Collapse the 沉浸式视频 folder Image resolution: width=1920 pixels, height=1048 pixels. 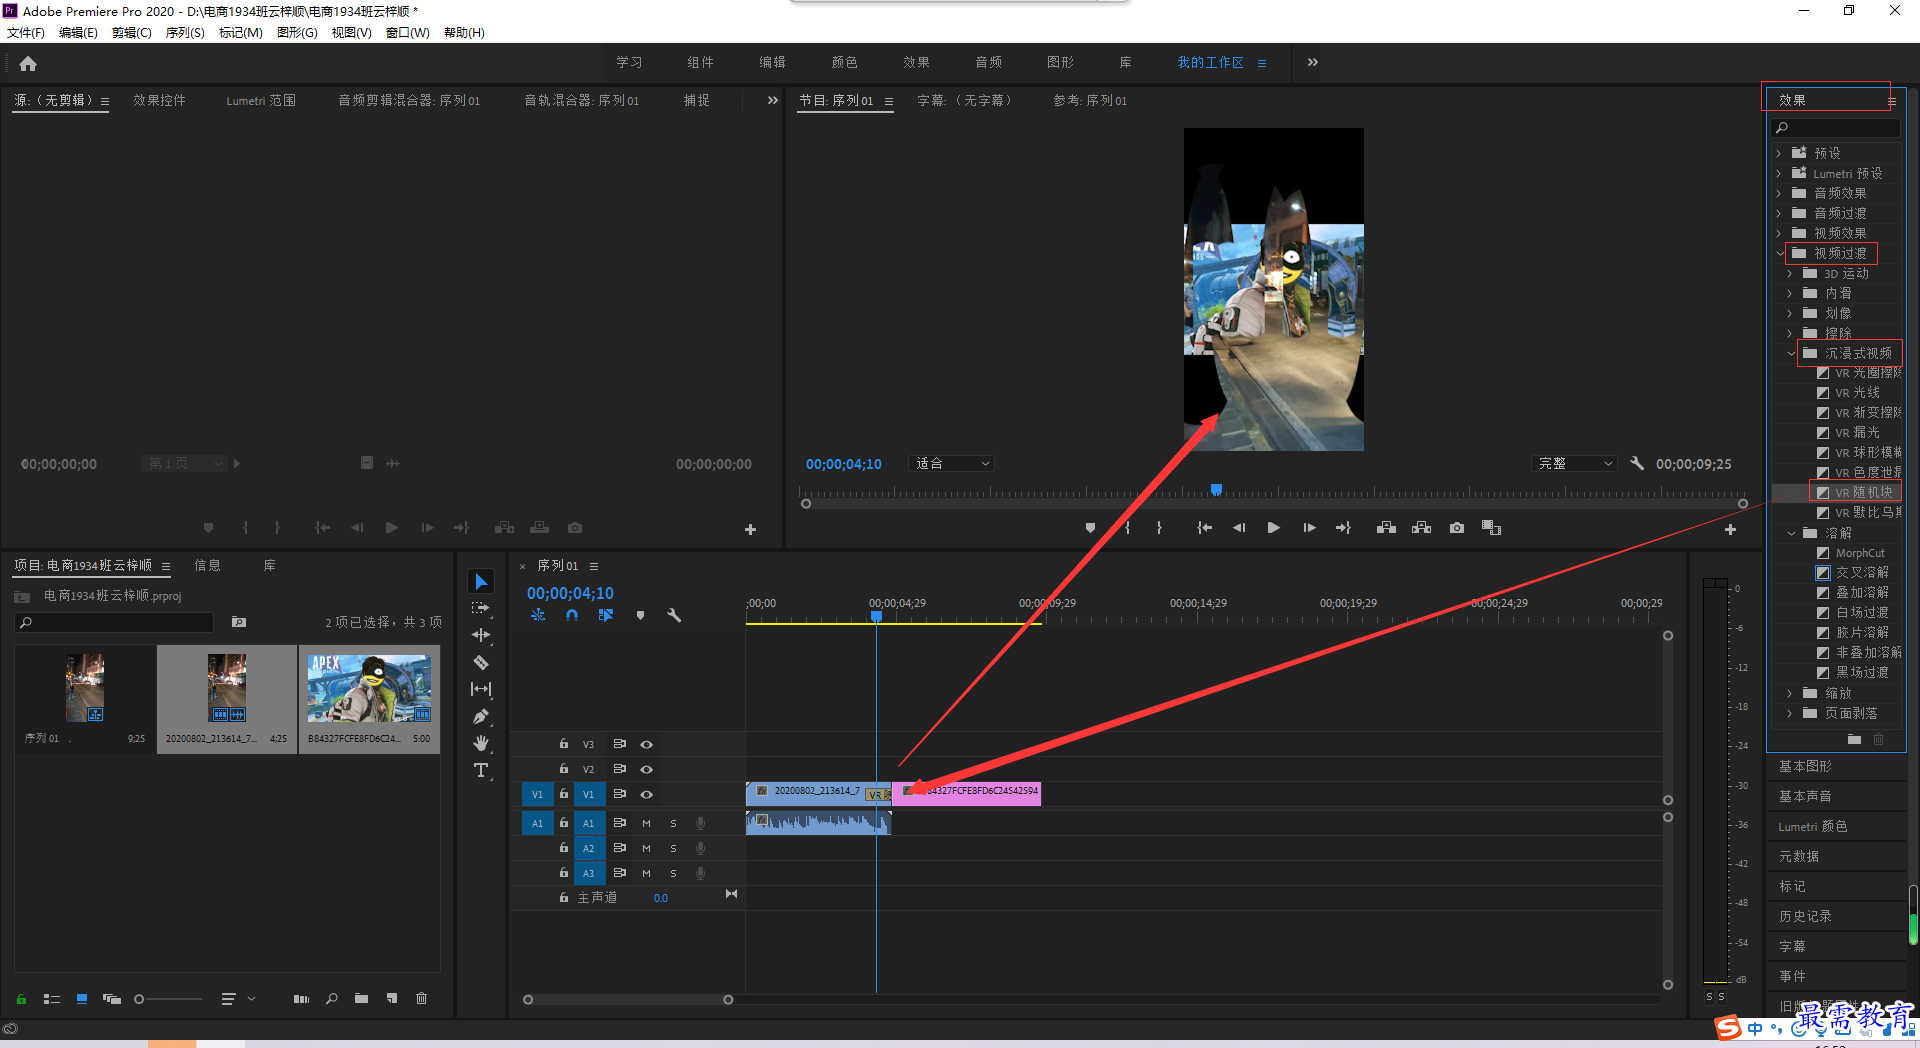point(1791,354)
